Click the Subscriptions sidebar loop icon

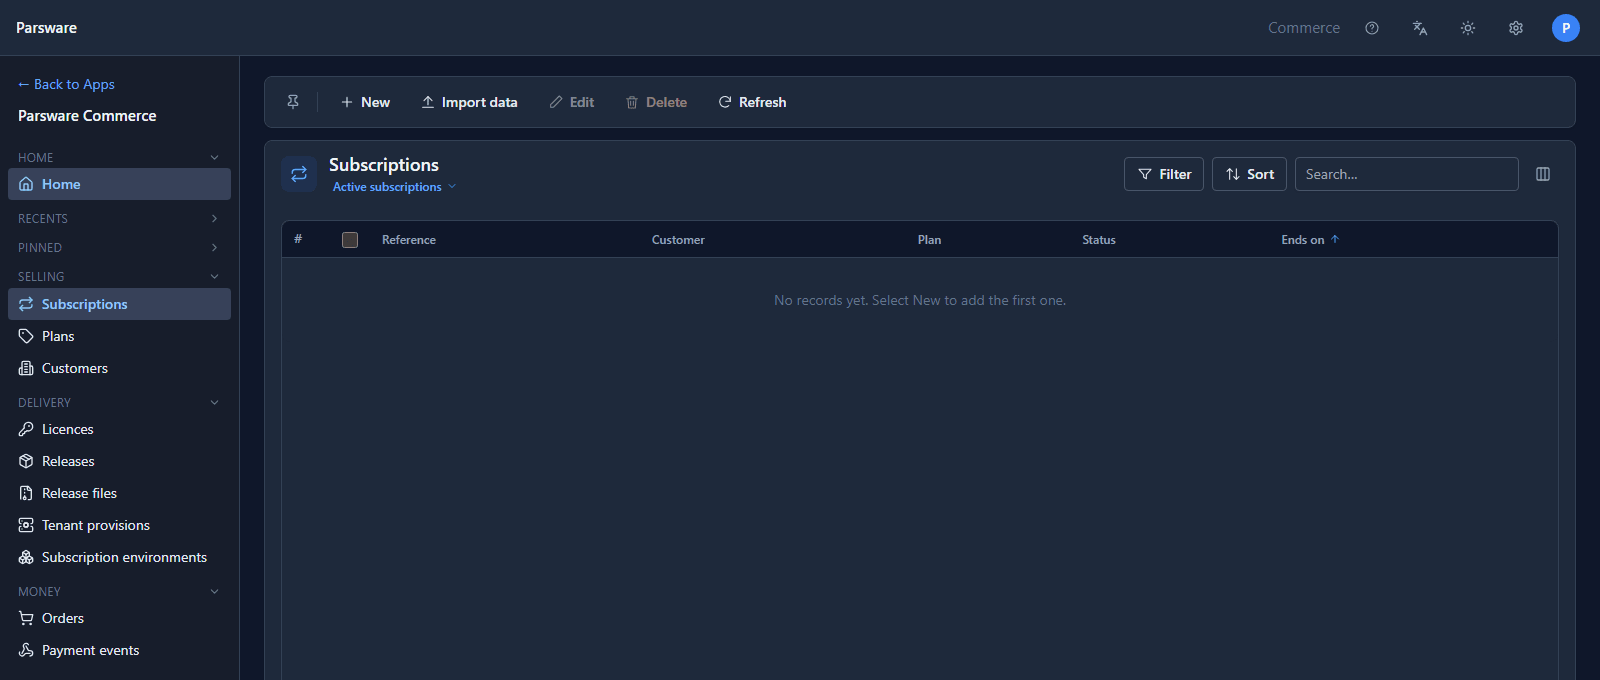pyautogui.click(x=26, y=304)
